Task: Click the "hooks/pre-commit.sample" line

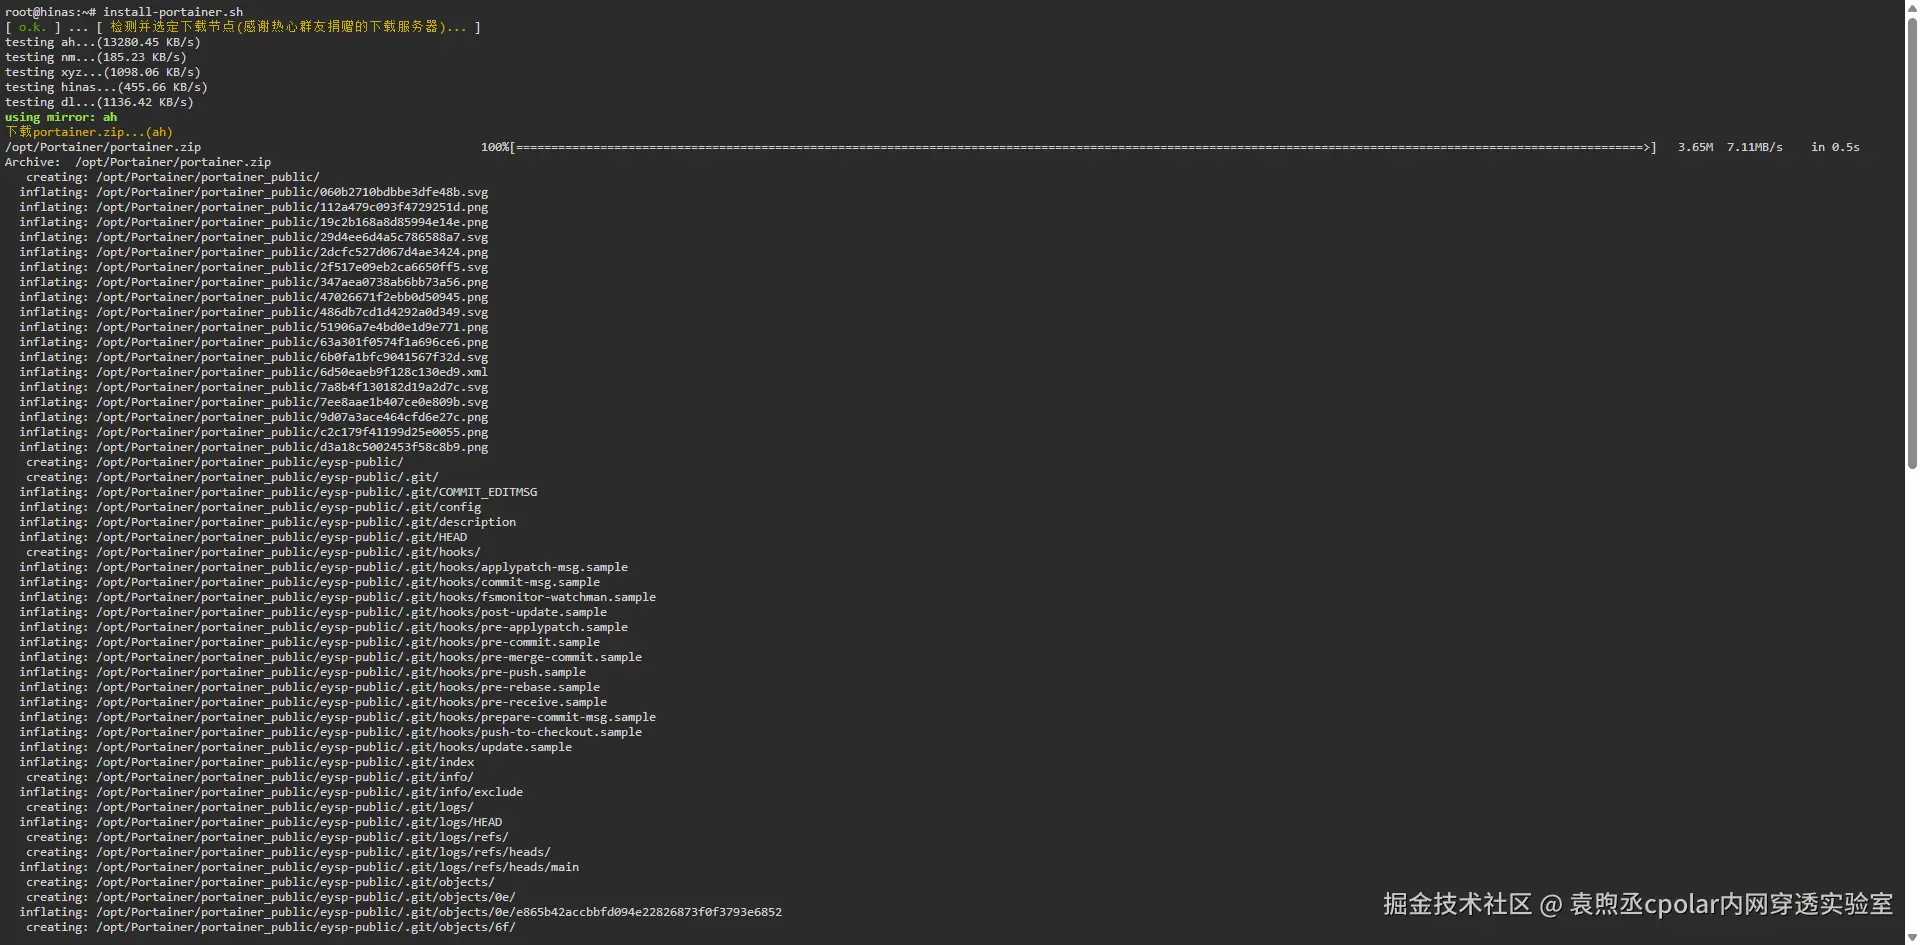Action: coord(310,642)
